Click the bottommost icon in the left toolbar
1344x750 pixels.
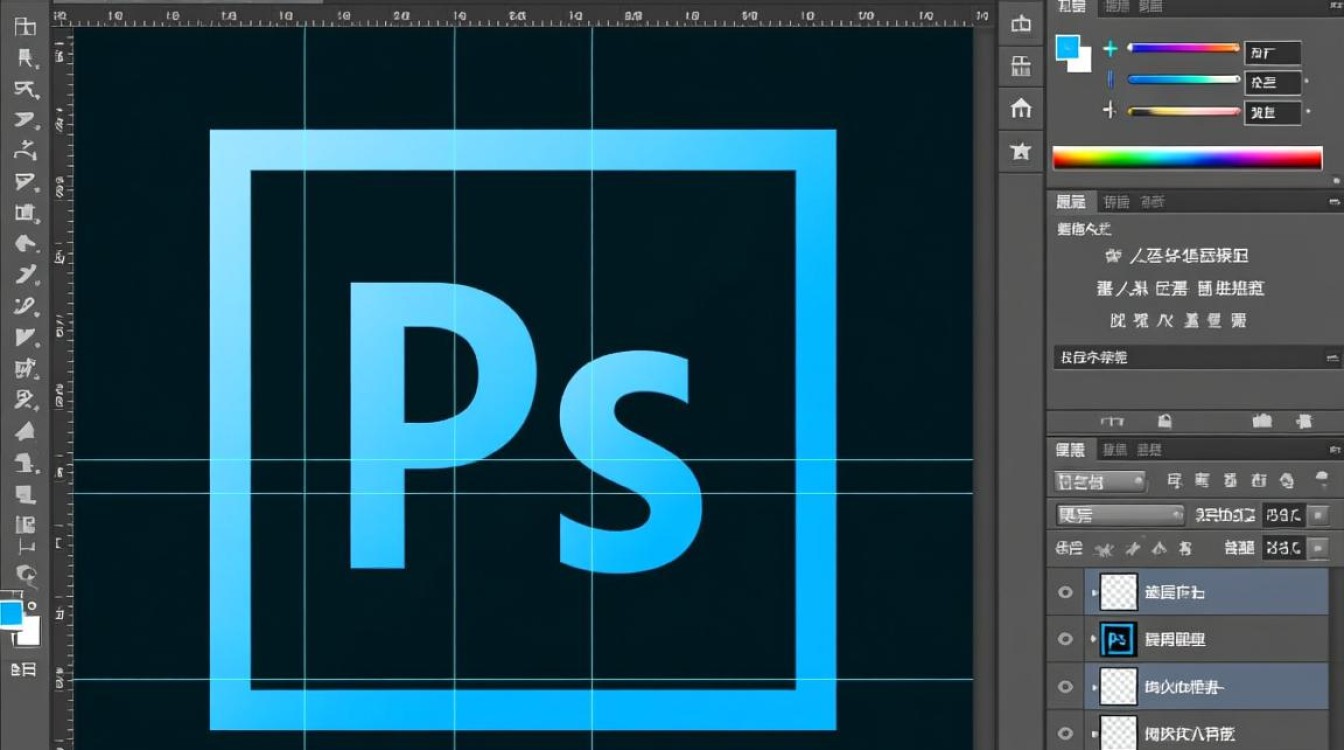tap(23, 670)
